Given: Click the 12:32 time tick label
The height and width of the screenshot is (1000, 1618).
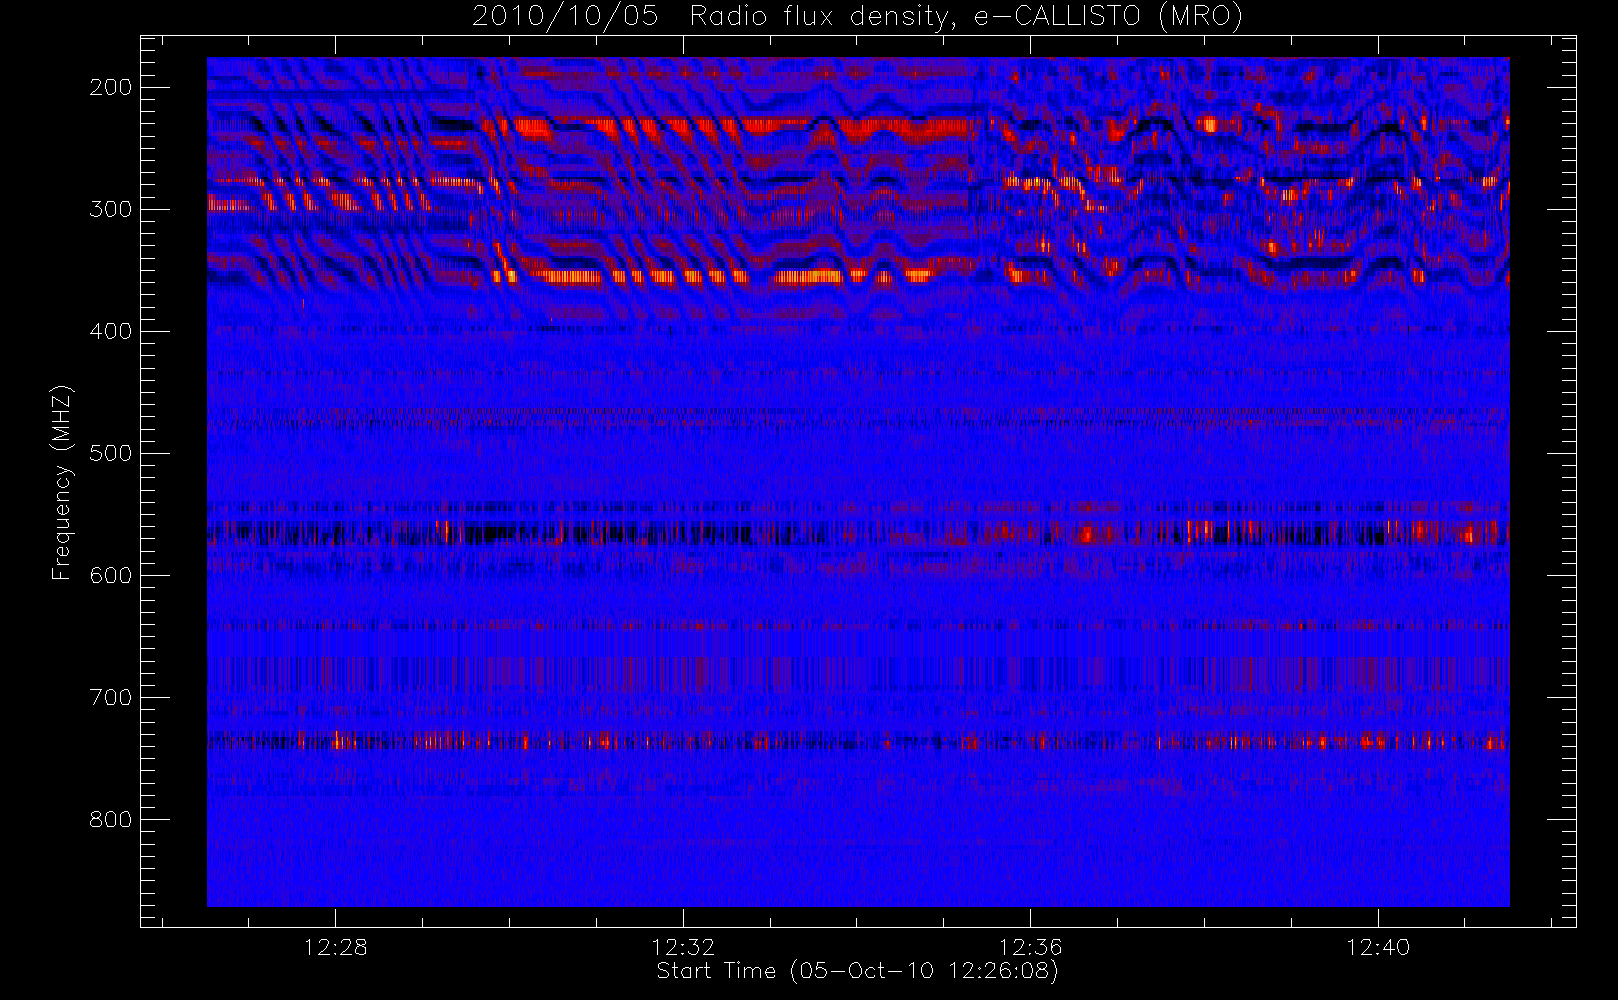Looking at the screenshot, I should (683, 947).
